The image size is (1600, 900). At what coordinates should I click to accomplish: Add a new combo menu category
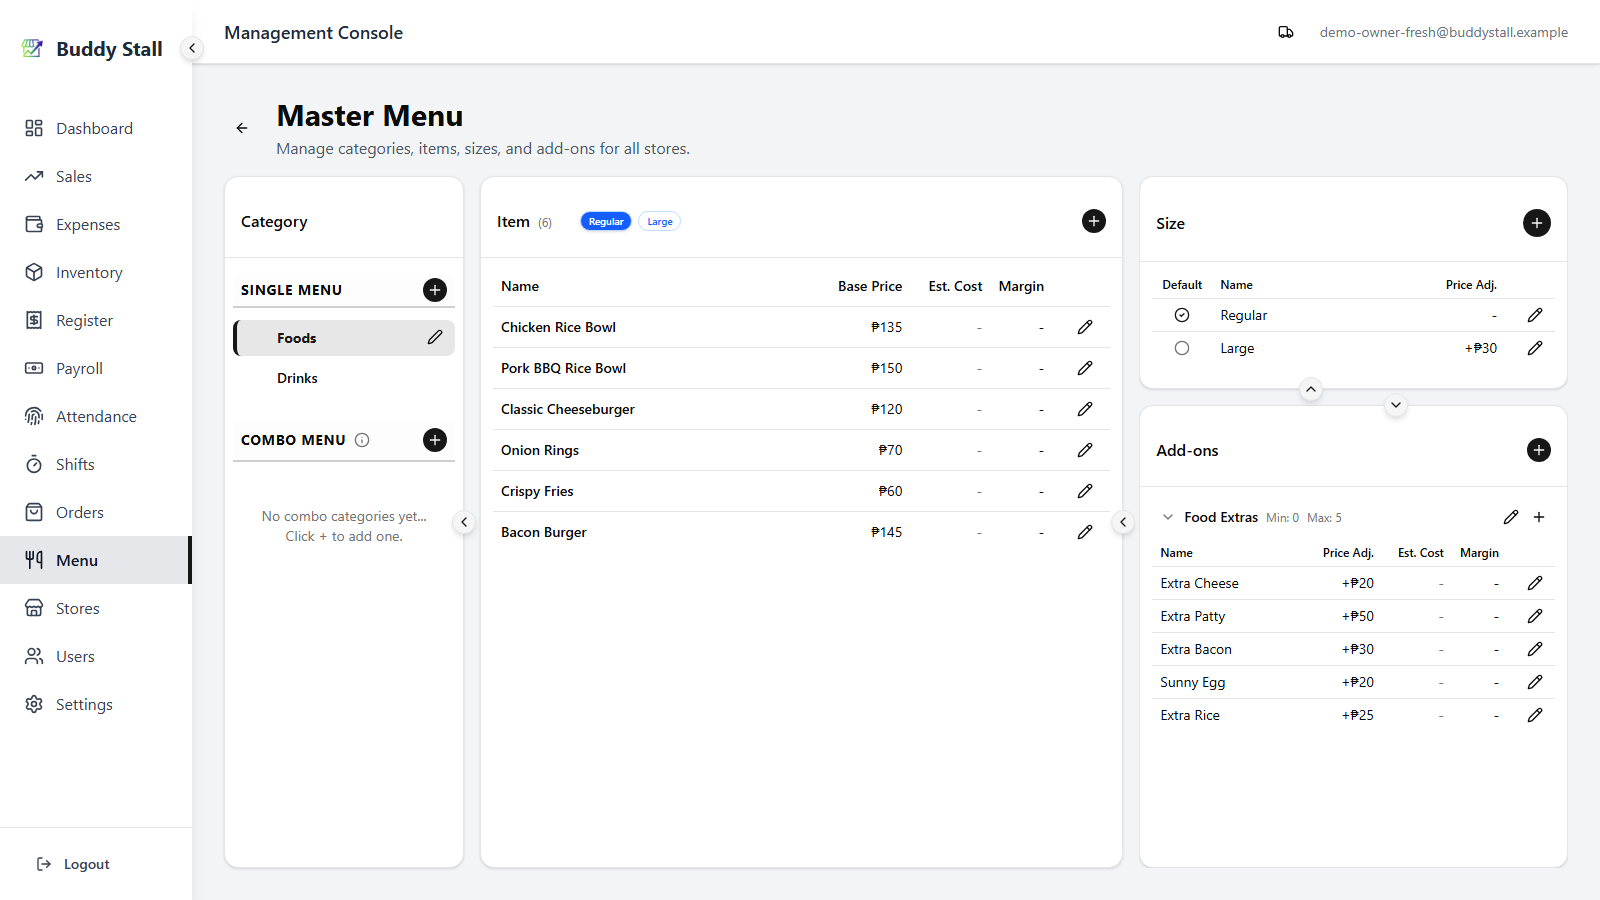[435, 440]
